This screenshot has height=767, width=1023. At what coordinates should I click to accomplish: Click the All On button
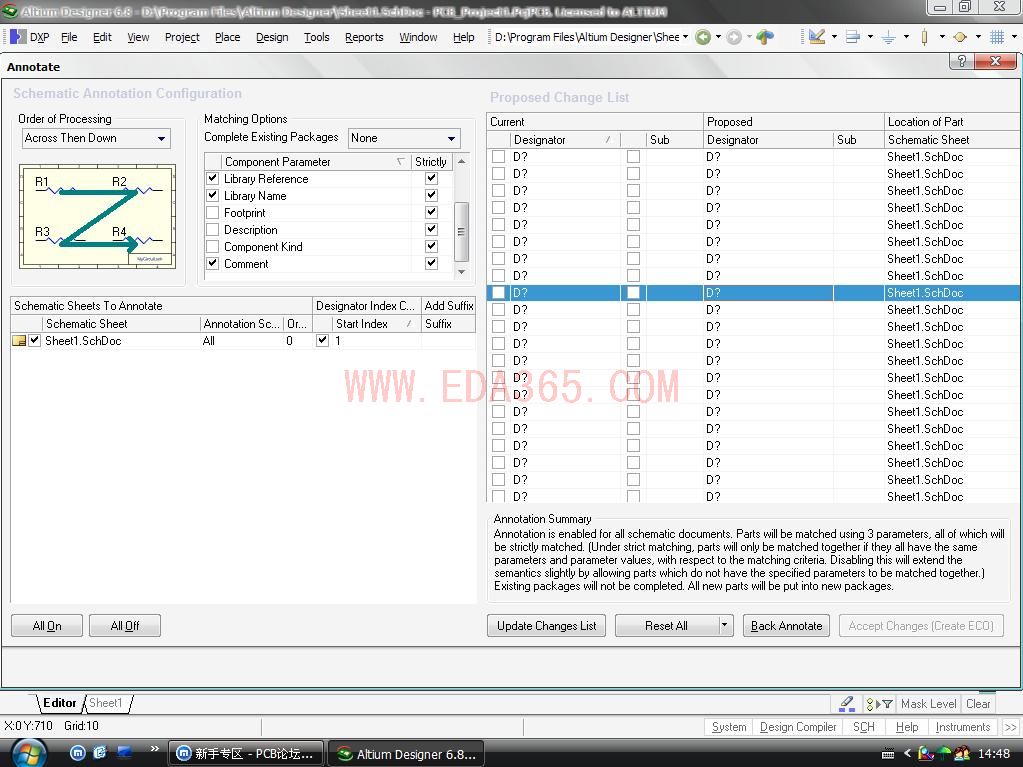click(47, 625)
